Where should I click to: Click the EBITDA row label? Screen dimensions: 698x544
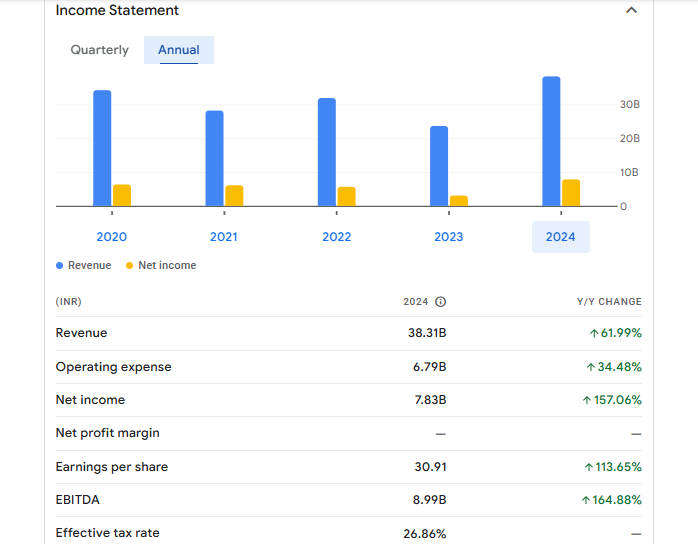[x=78, y=500]
